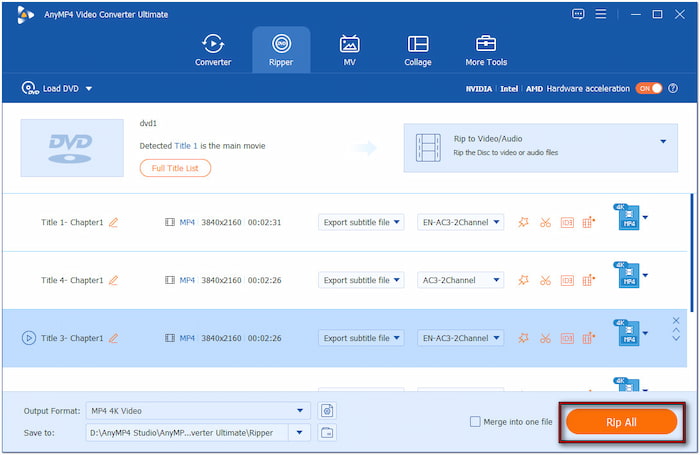Open the hamburger menu in the title bar
This screenshot has width=700, height=455.
pyautogui.click(x=600, y=14)
